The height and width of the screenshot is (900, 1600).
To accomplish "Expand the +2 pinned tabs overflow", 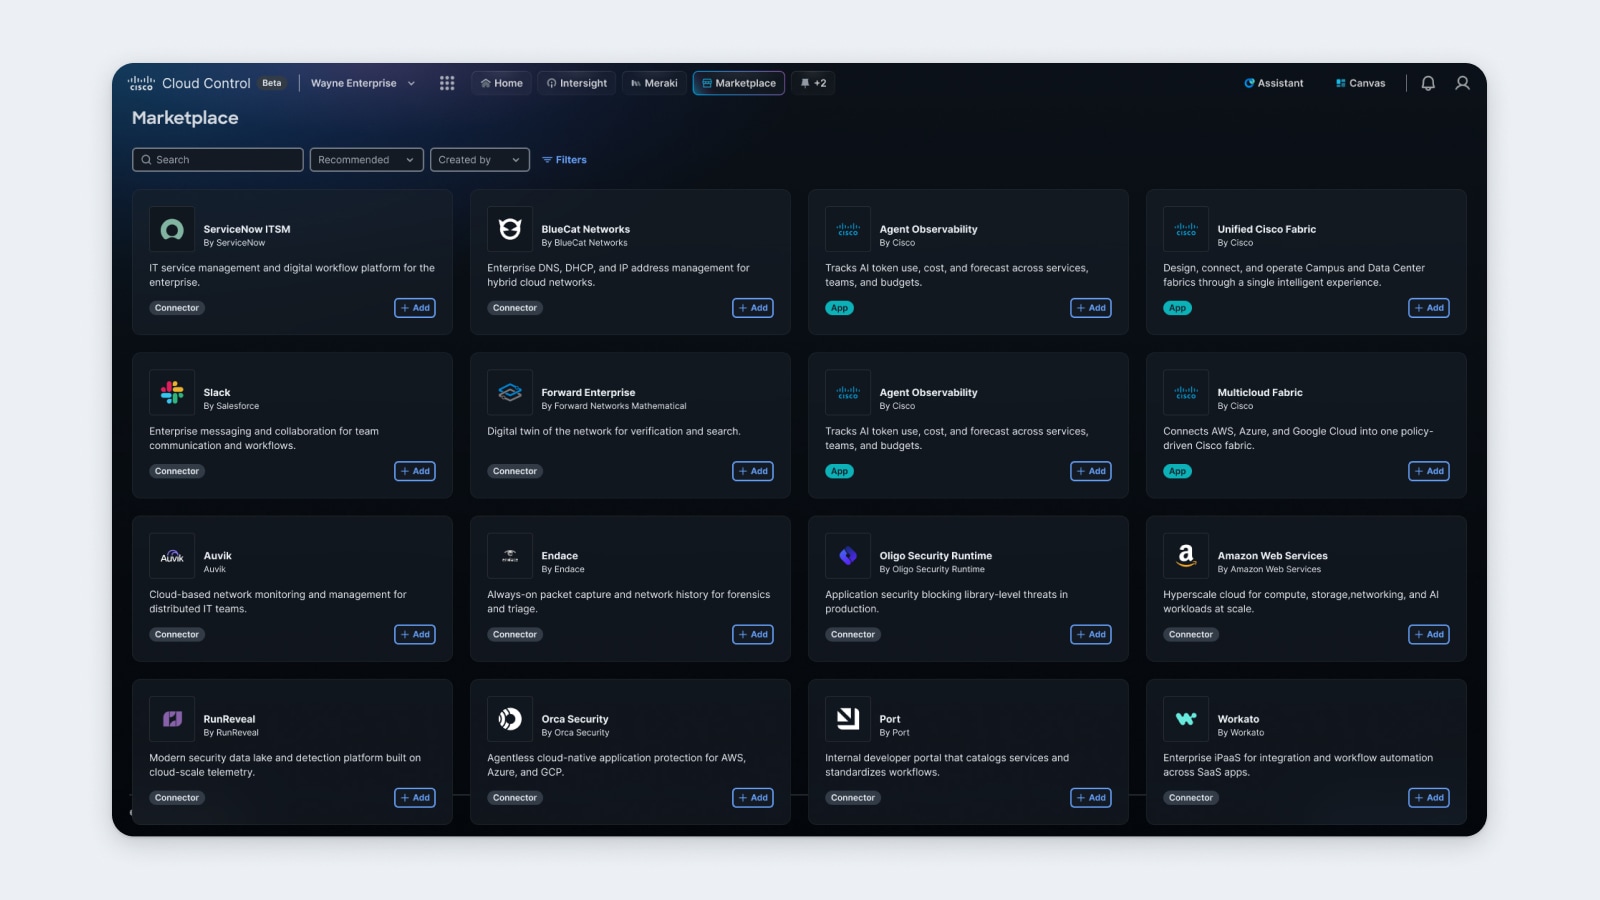I will (x=813, y=83).
